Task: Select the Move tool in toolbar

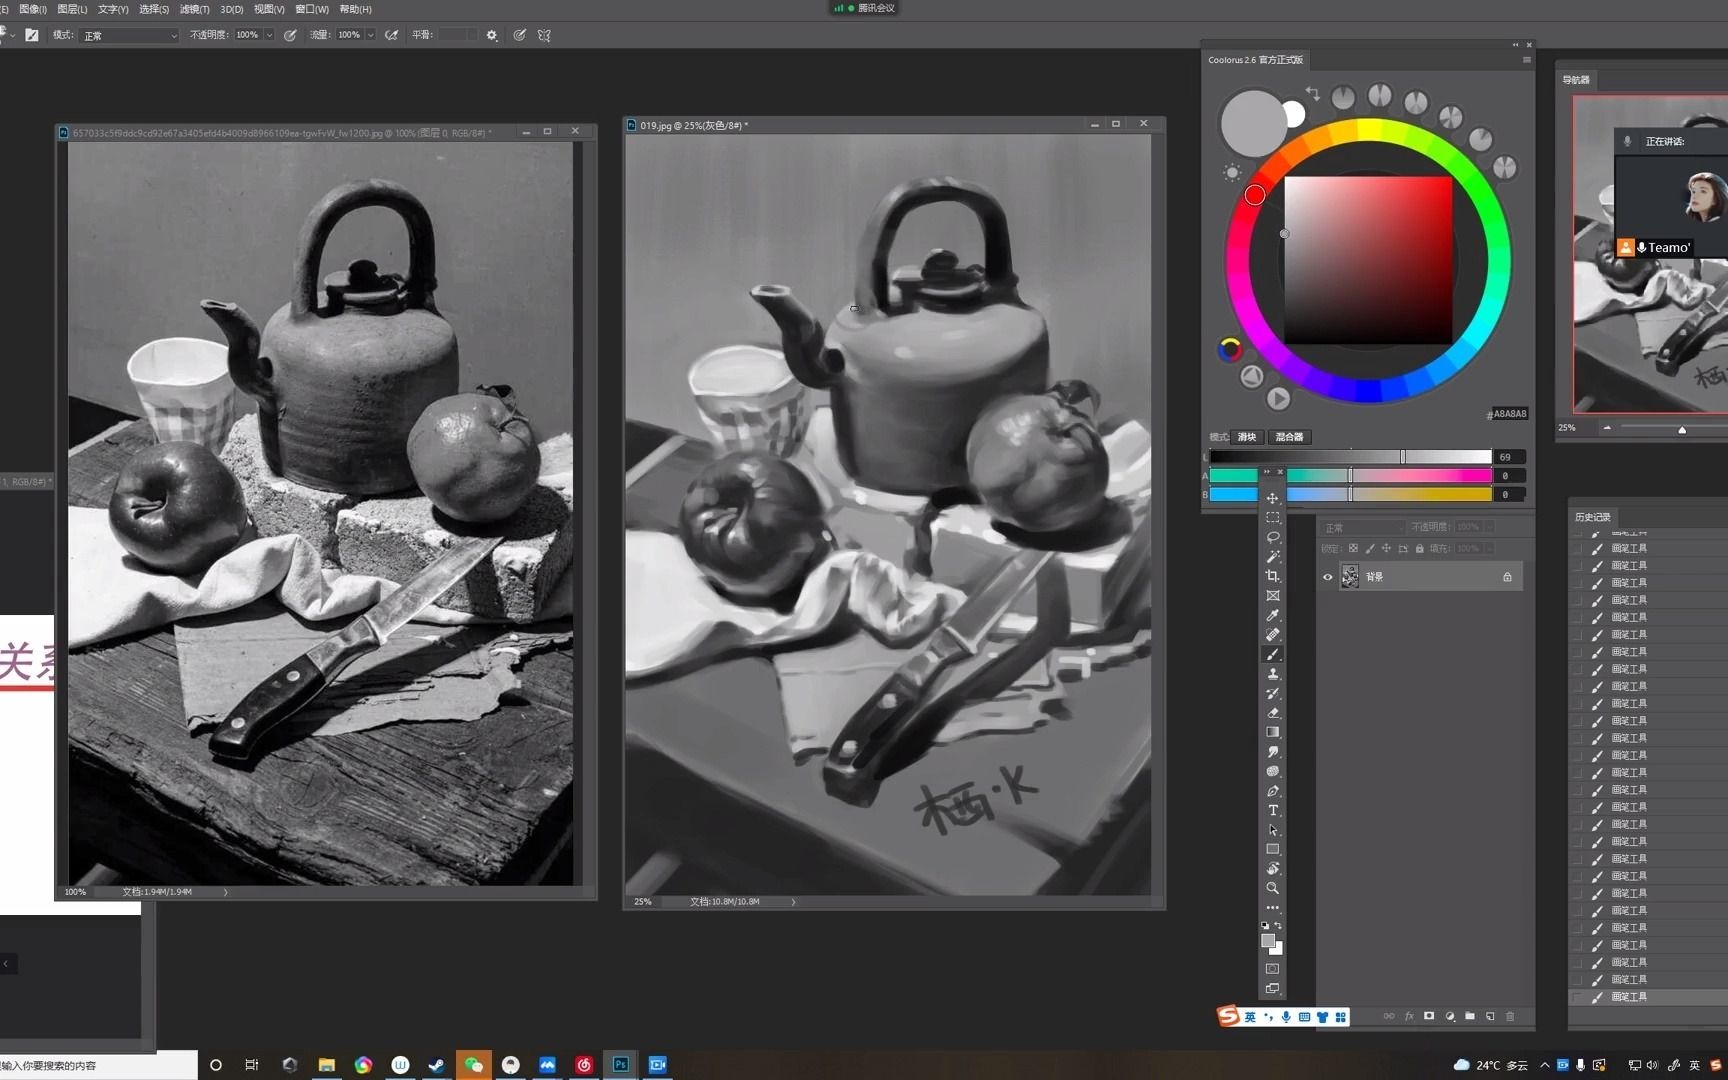Action: pyautogui.click(x=1272, y=498)
